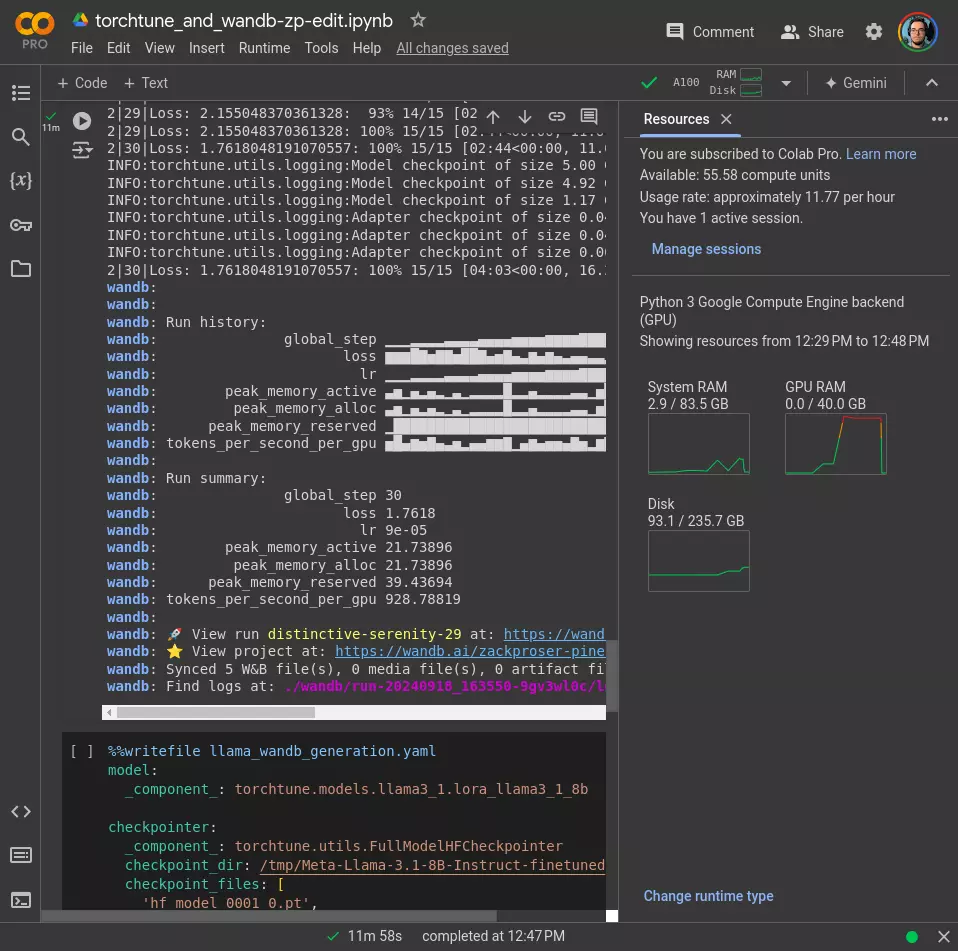Open Code snippets panel icon
Viewport: 958px width, 951px height.
pos(20,811)
